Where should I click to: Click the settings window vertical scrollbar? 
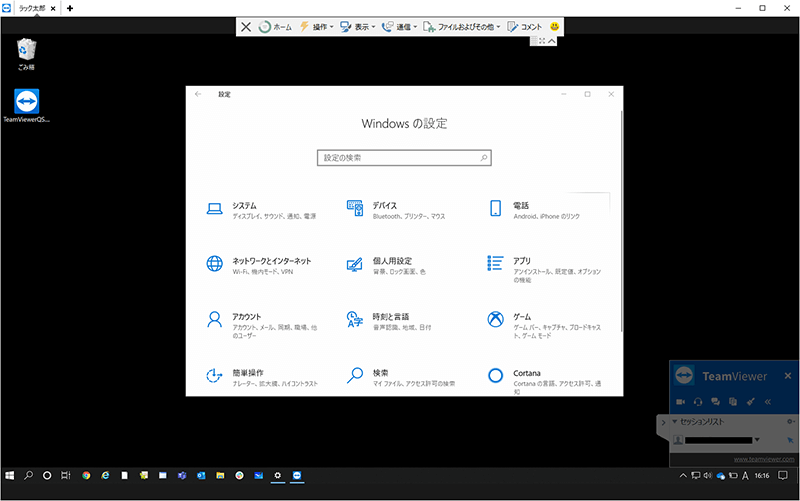tap(621, 221)
